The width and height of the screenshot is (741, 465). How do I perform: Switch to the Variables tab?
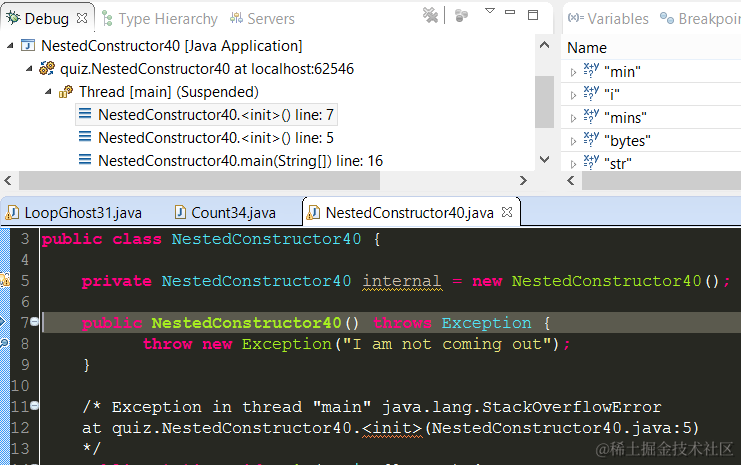tap(609, 18)
